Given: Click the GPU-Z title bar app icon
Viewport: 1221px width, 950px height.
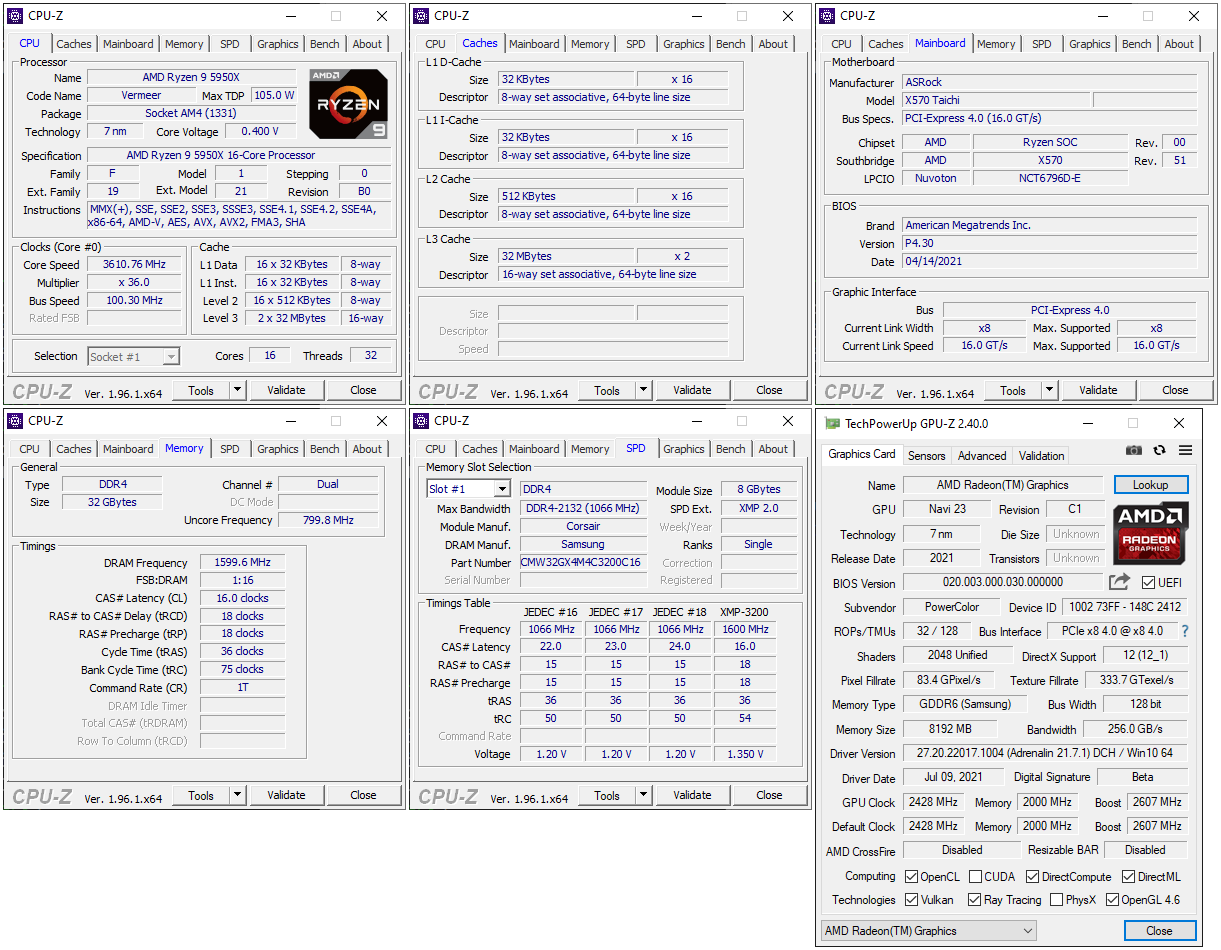Looking at the screenshot, I should click(x=832, y=423).
